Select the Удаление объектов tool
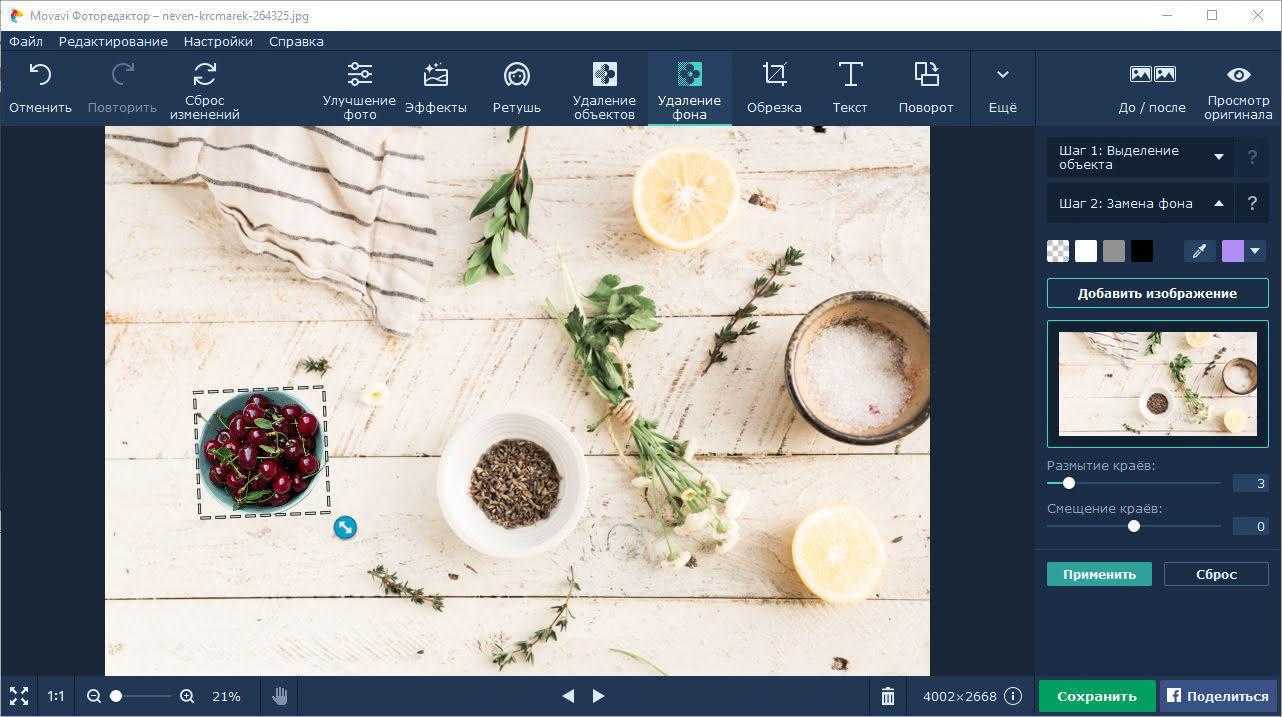The width and height of the screenshot is (1282, 717). (604, 76)
